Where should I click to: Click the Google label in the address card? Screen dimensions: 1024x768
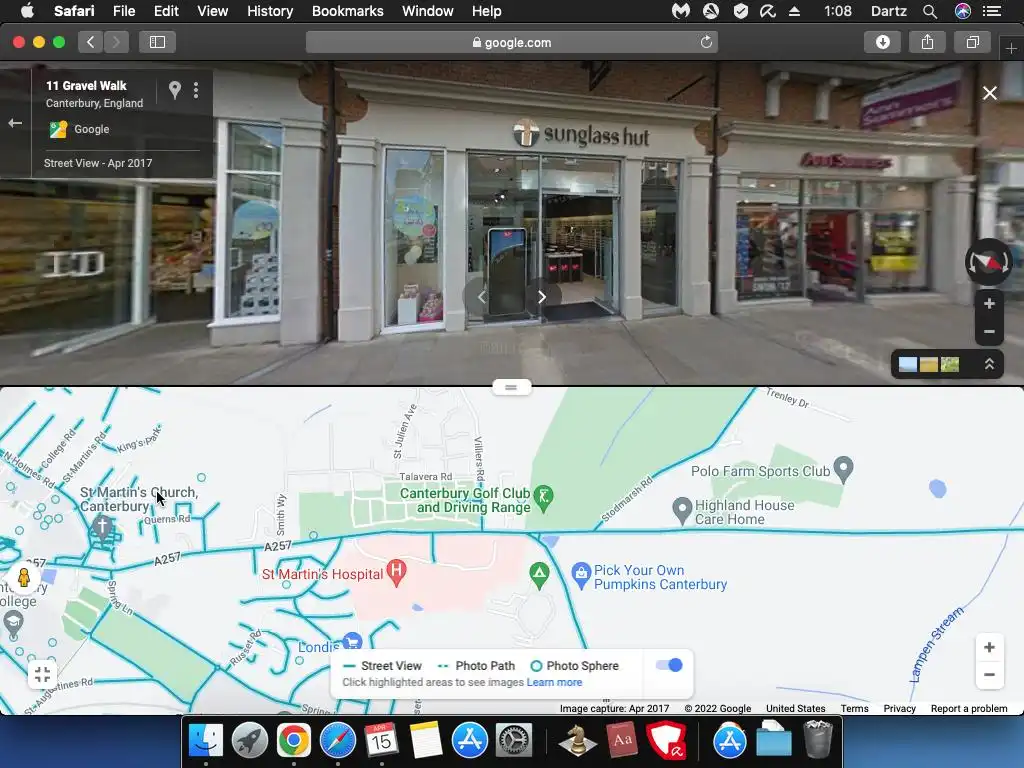(91, 129)
